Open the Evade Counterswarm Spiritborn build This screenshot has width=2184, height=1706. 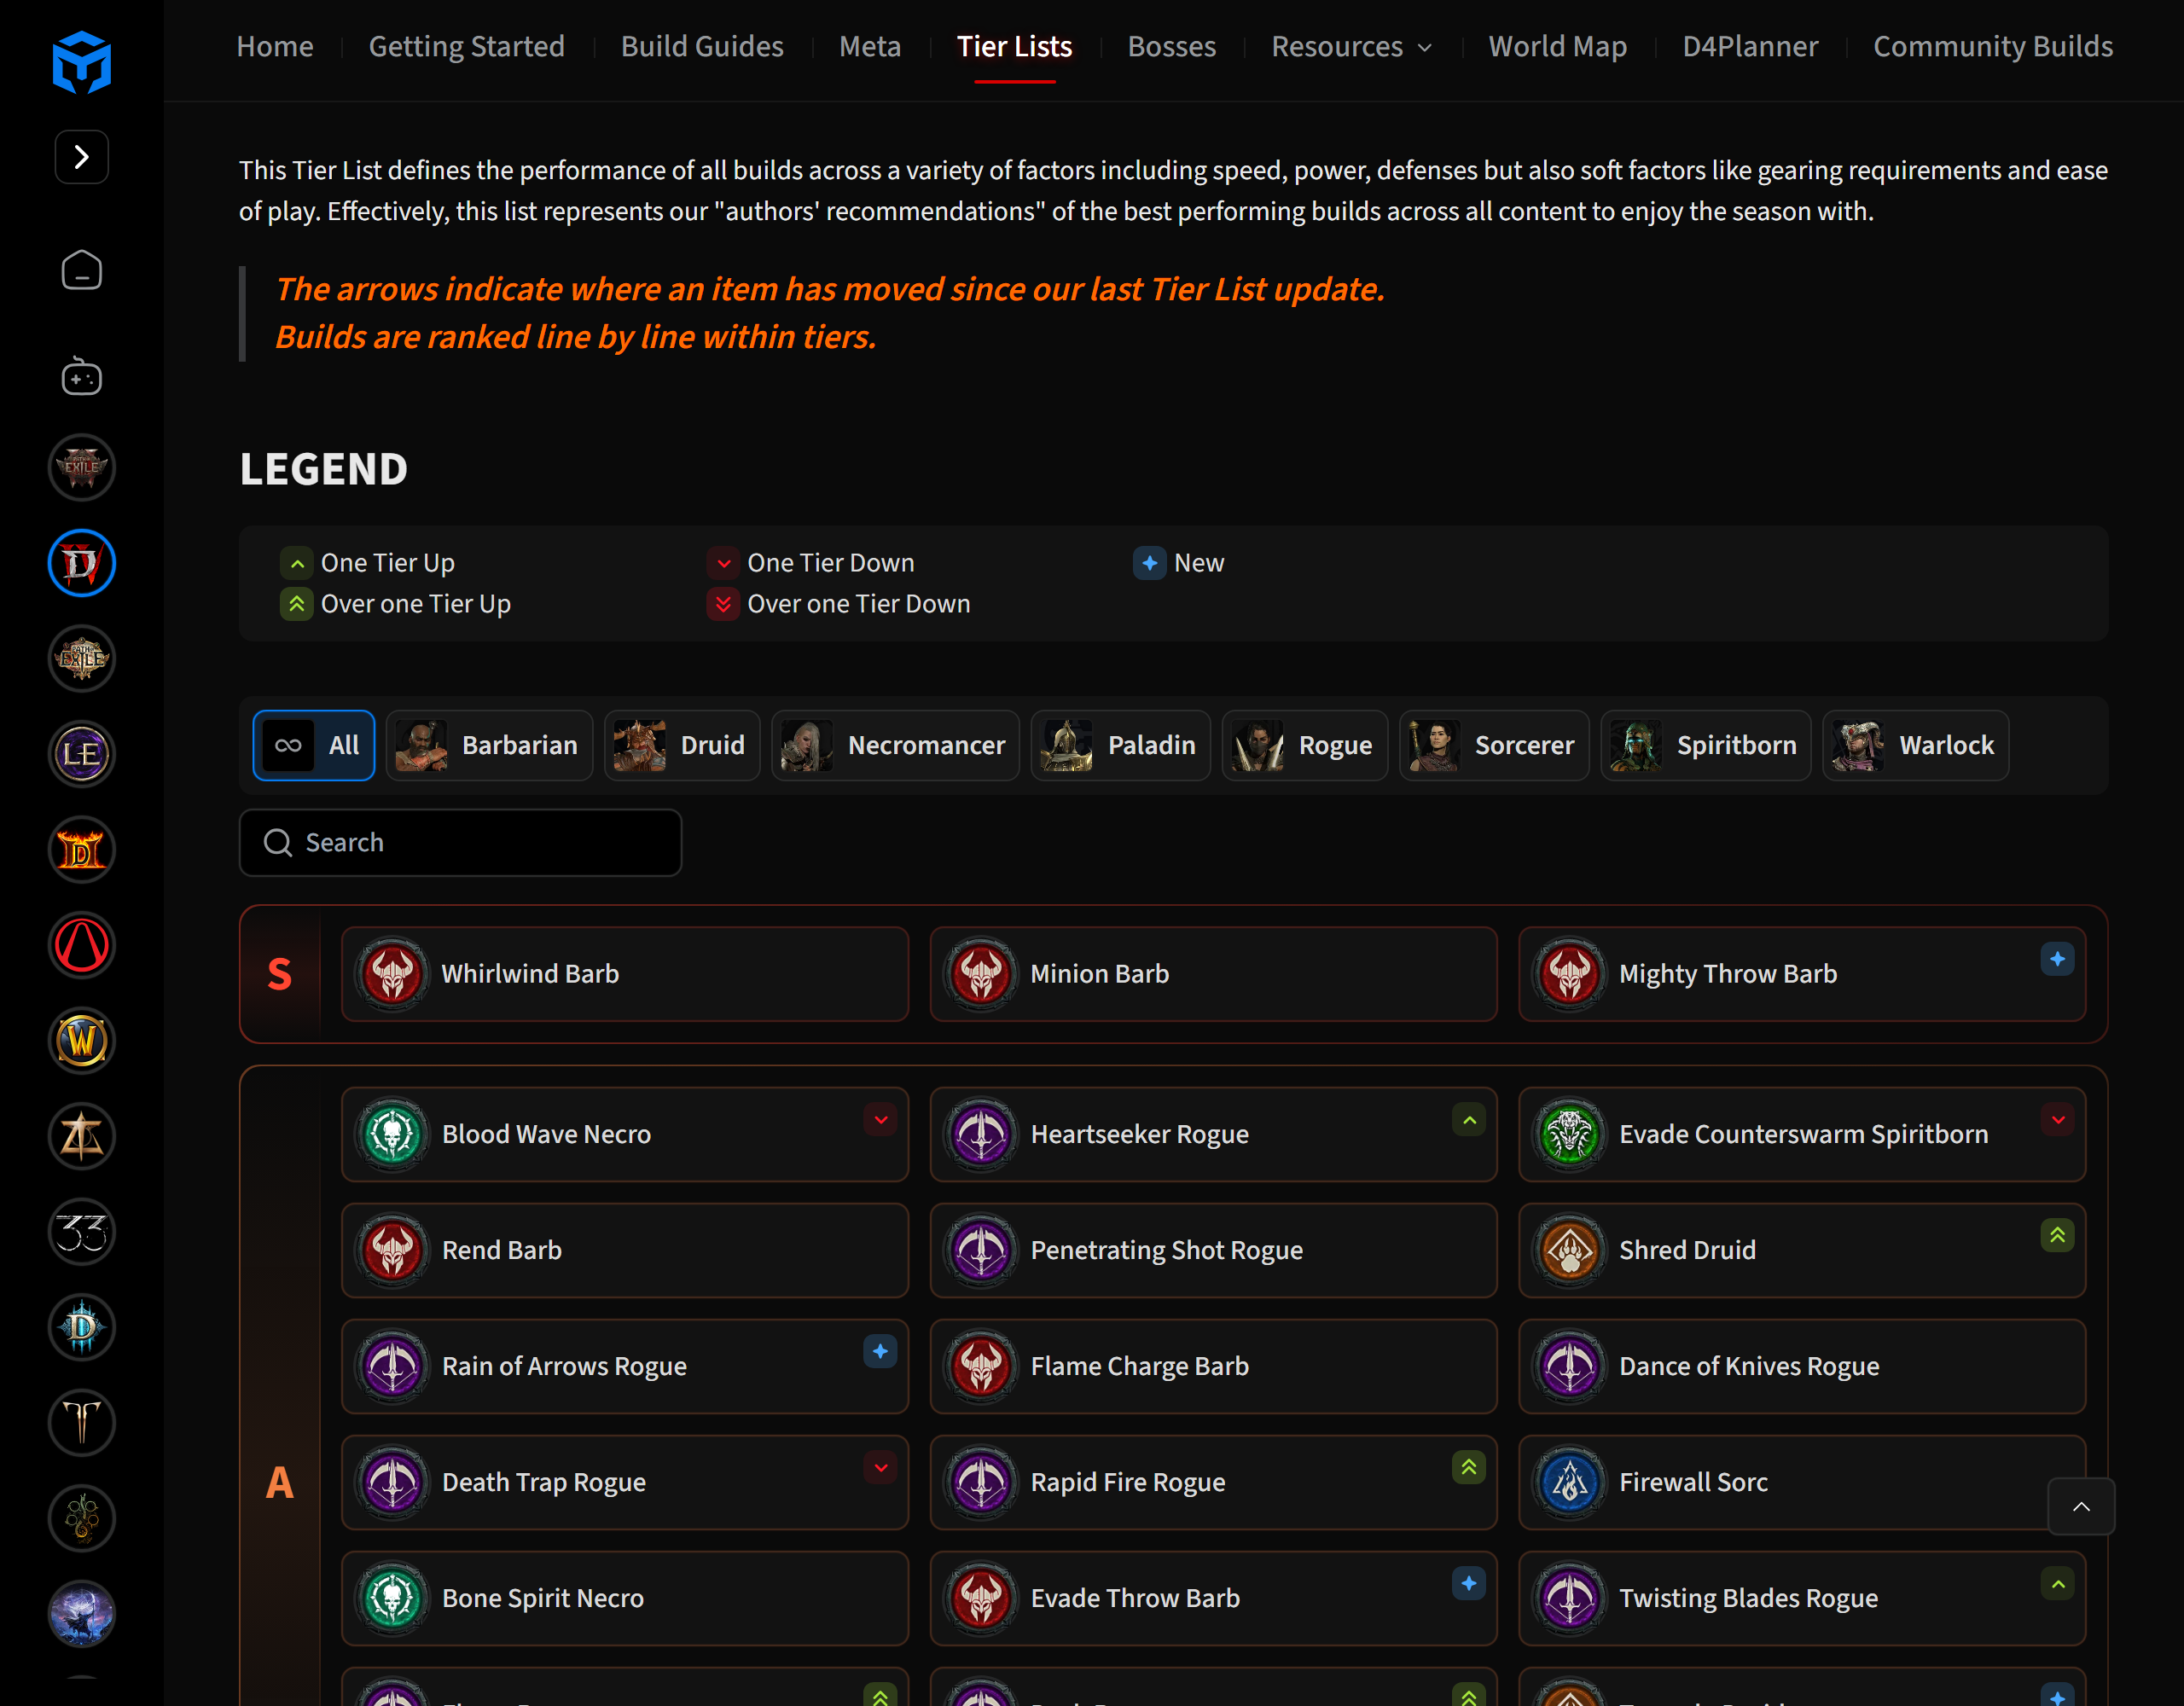click(1802, 1134)
